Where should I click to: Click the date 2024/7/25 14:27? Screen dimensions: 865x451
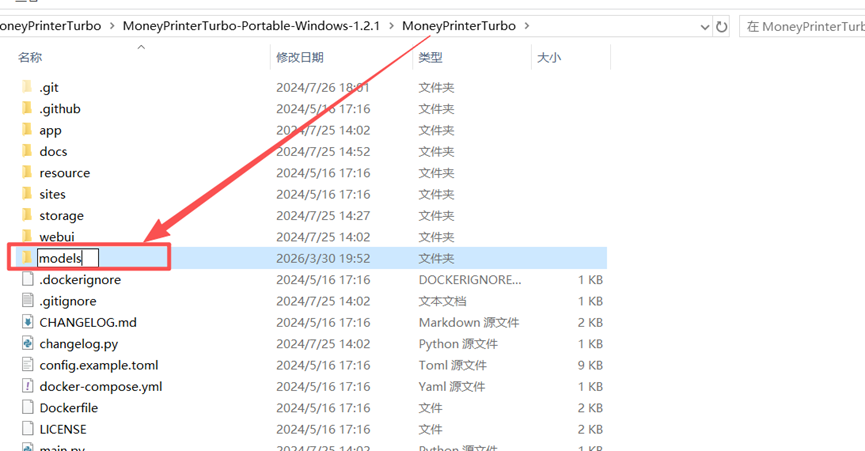tap(323, 216)
